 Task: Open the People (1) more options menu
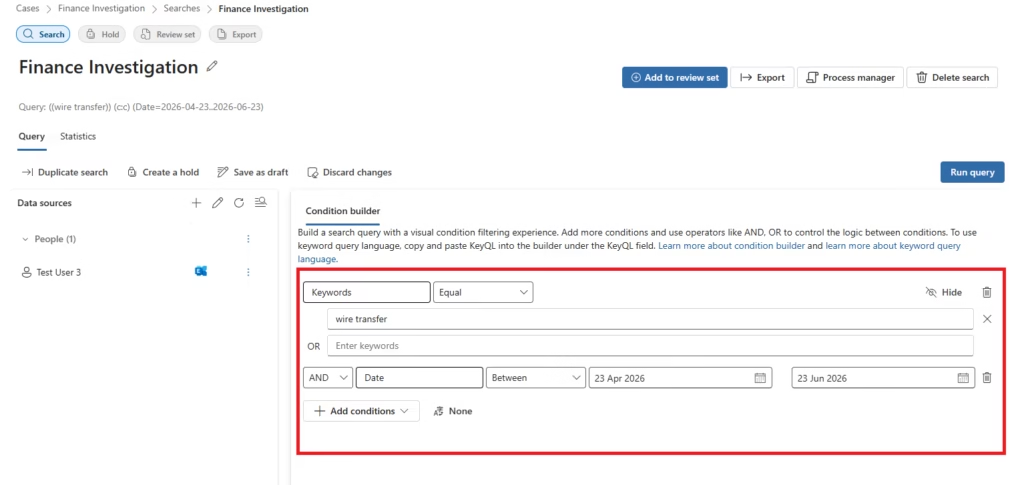248,239
